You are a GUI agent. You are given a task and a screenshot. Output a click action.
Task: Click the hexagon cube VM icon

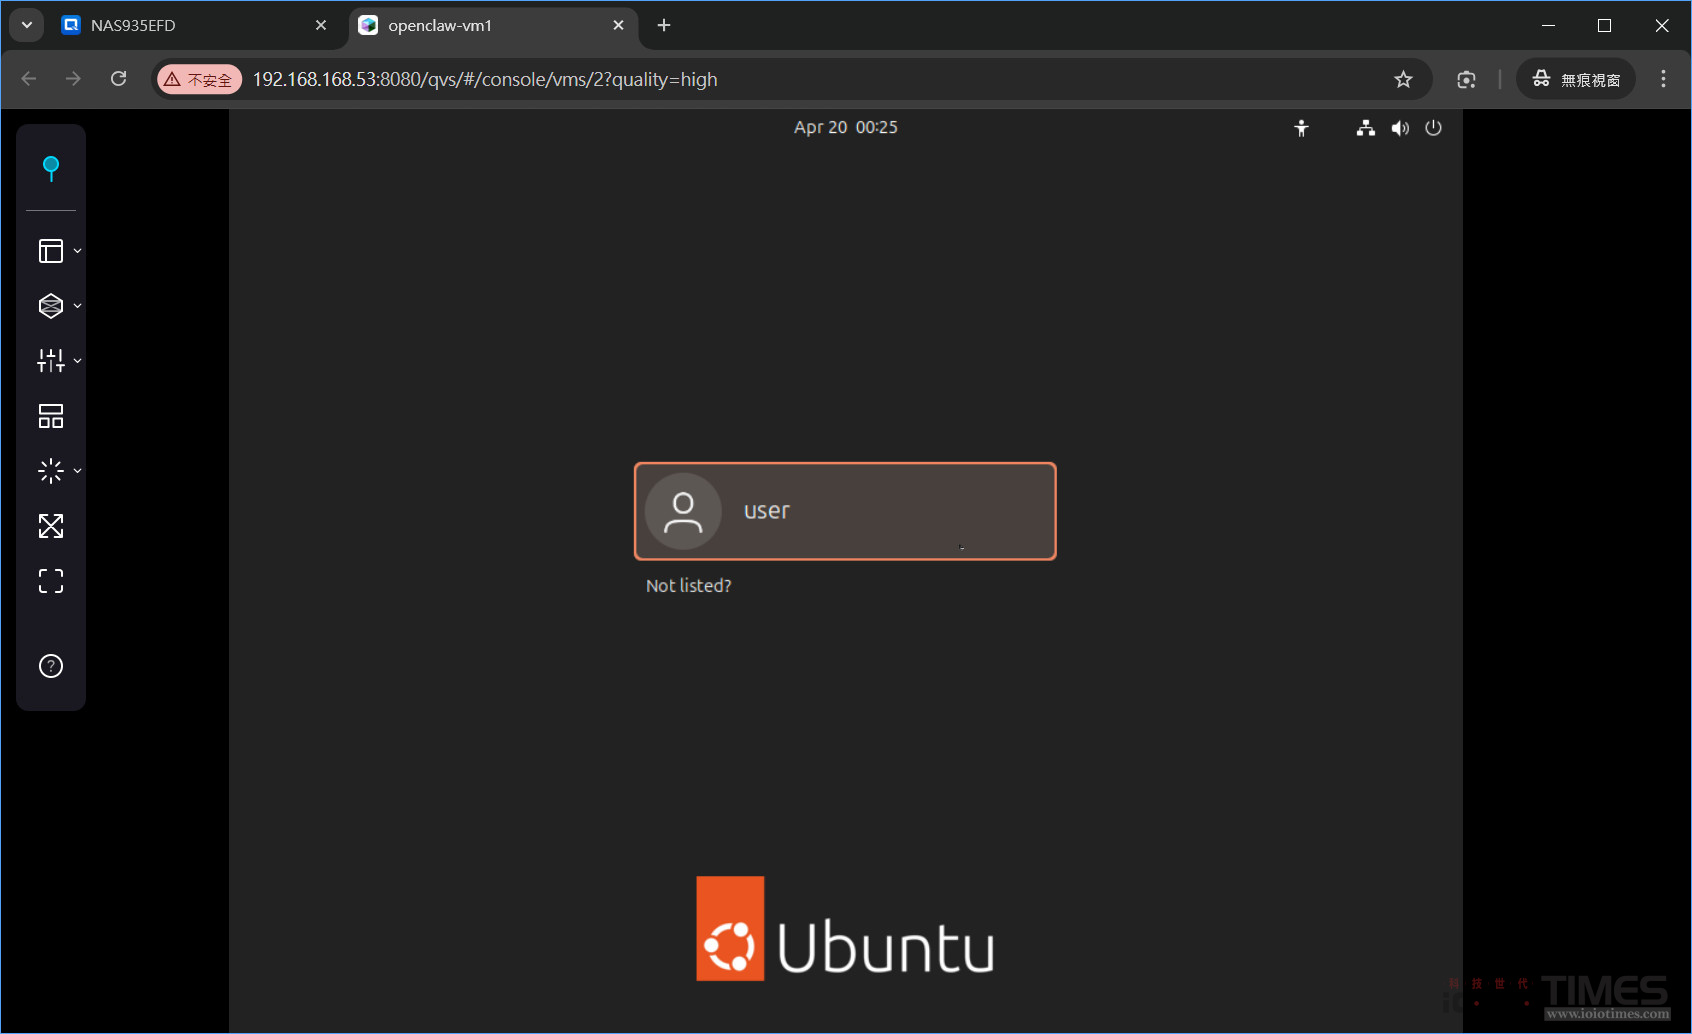coord(51,306)
